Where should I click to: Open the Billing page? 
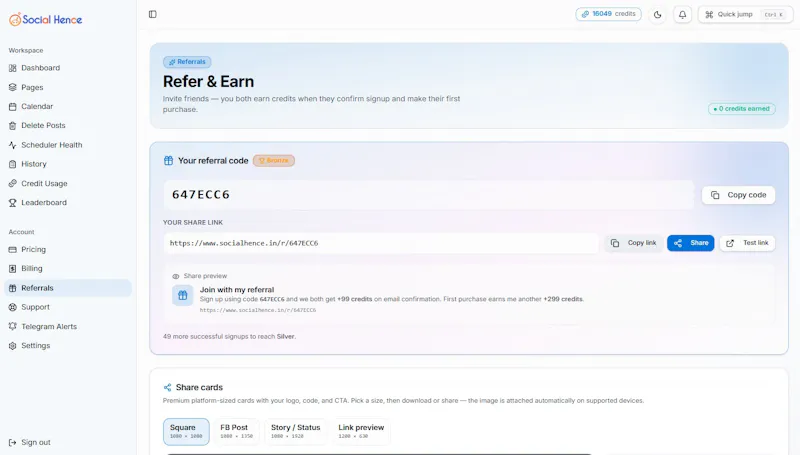68,268
